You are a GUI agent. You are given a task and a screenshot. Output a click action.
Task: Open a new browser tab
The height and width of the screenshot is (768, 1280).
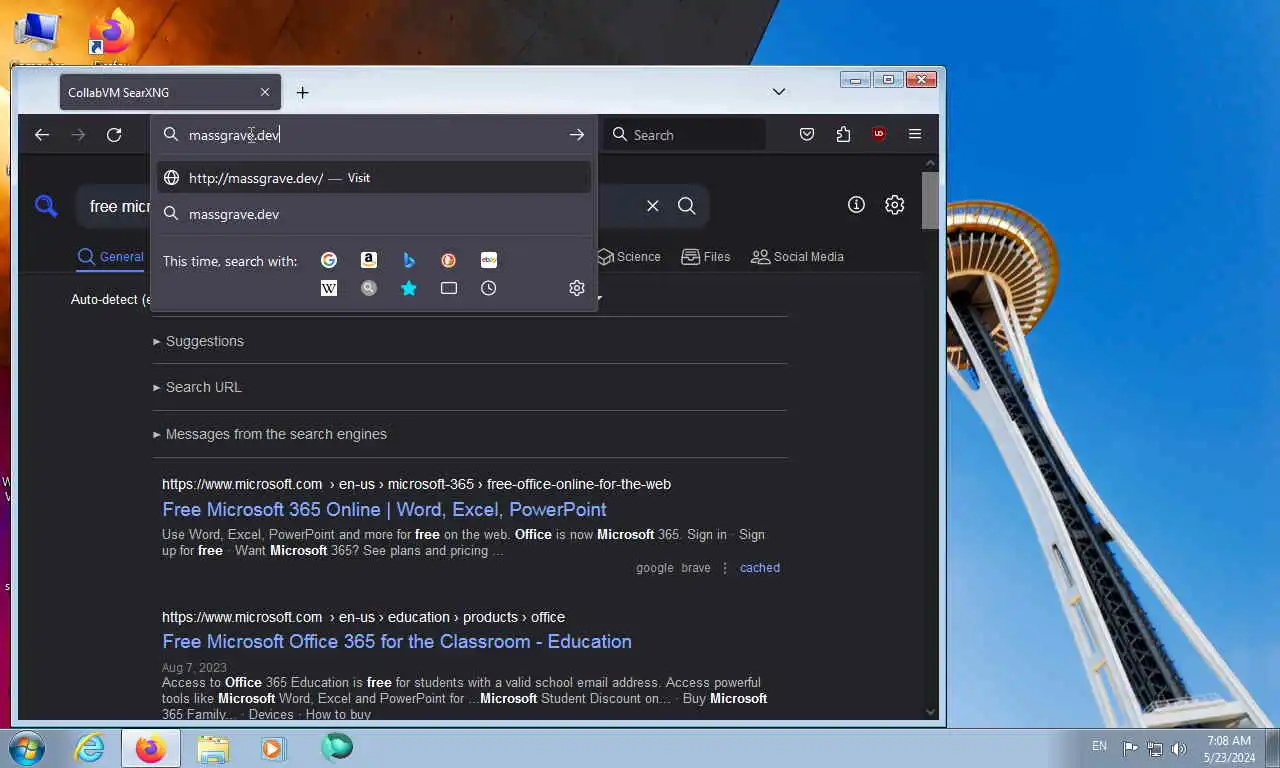302,92
